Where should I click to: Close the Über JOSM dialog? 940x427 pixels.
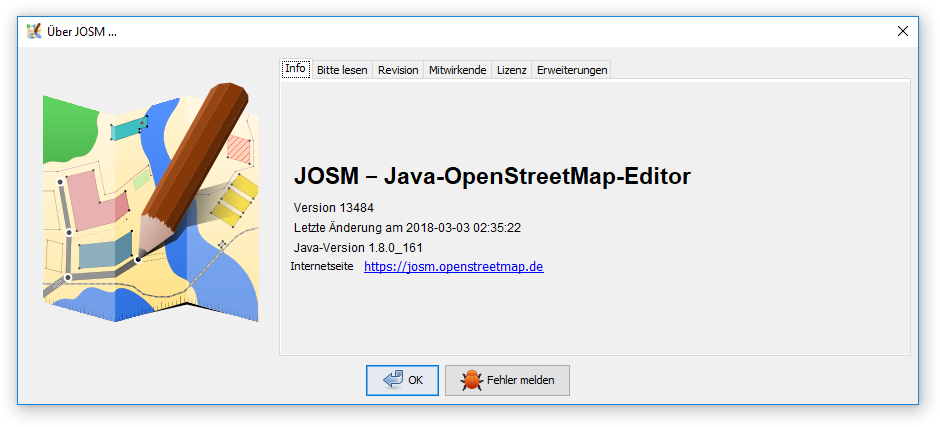pos(902,32)
